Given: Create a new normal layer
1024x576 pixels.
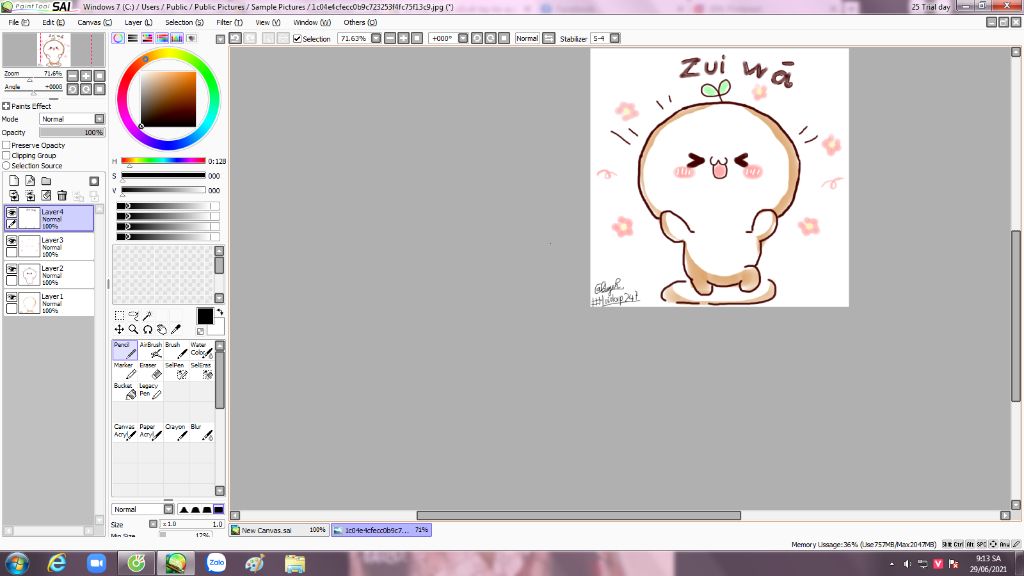Looking at the screenshot, I should click(14, 181).
